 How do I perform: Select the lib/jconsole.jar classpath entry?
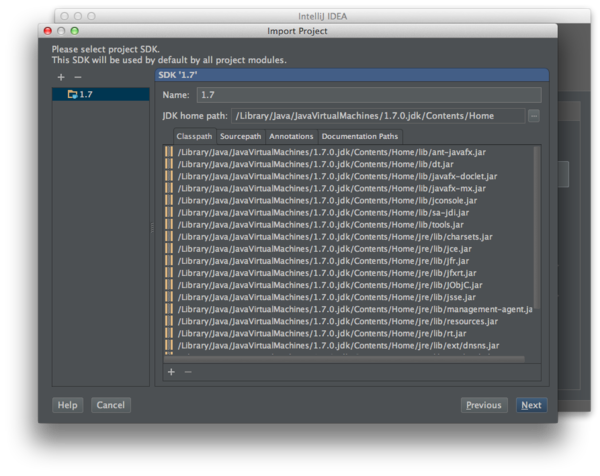coord(327,200)
